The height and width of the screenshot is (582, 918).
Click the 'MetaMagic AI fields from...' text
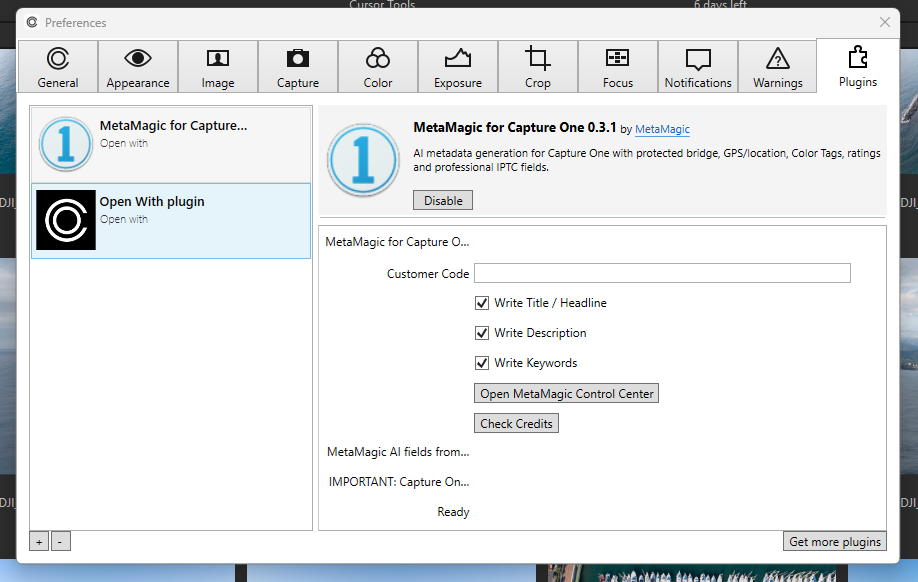398,452
